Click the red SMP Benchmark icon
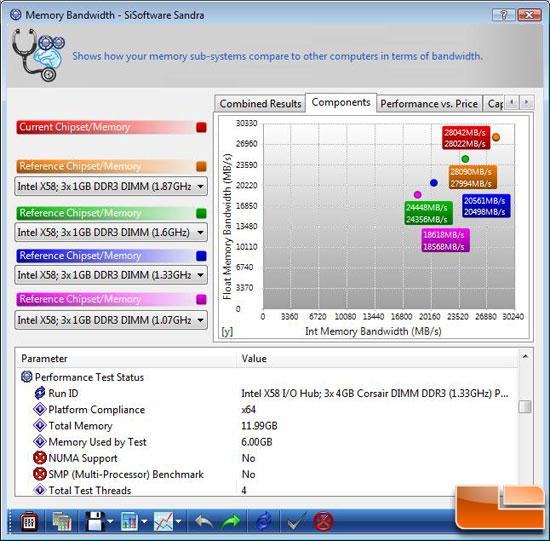The height and width of the screenshot is (541, 550). coord(40,474)
